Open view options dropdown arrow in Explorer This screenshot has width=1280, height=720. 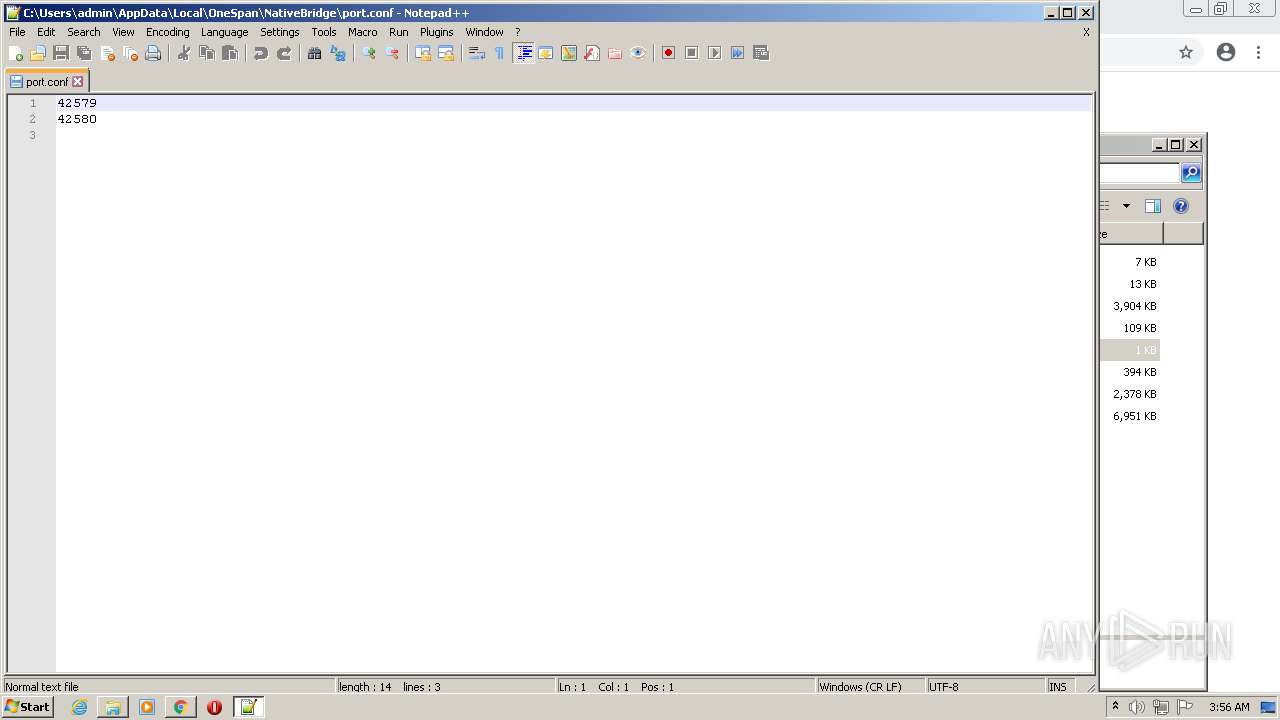[1126, 206]
